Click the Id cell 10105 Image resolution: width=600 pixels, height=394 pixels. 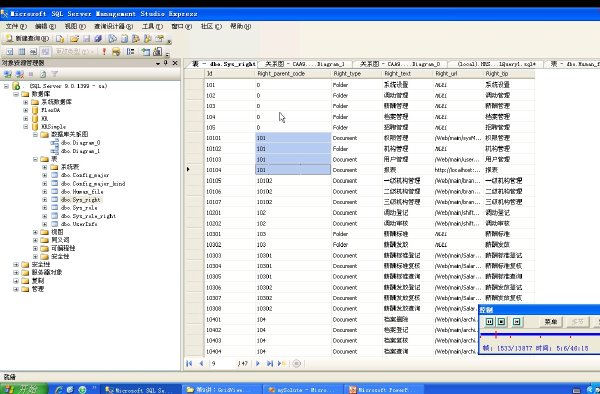[x=230, y=181]
